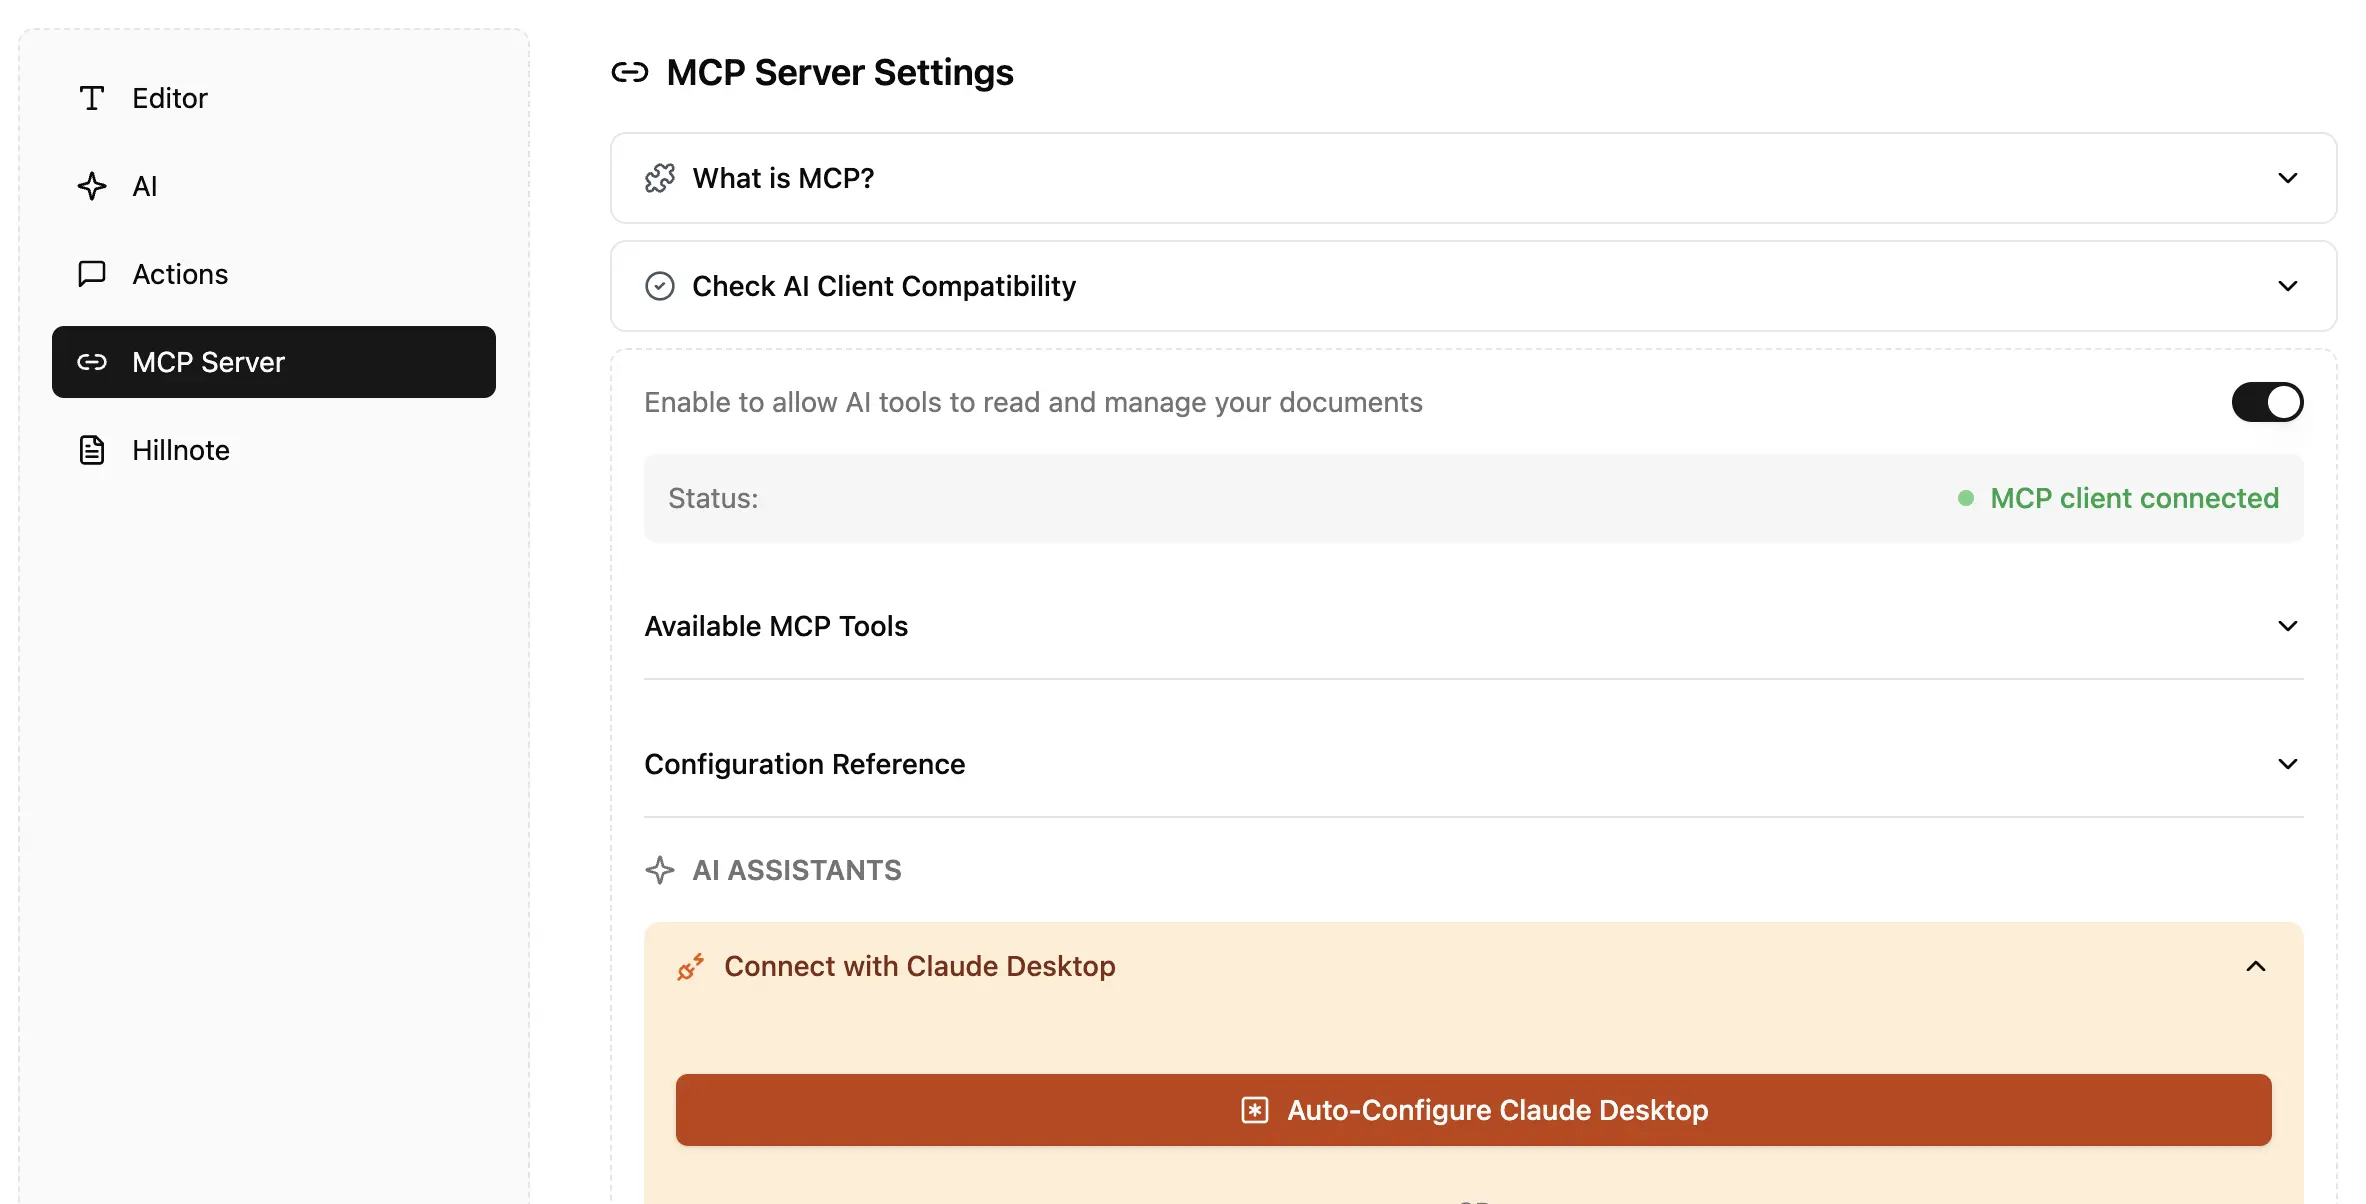Open the Actions settings tab
The image size is (2366, 1204).
180,274
